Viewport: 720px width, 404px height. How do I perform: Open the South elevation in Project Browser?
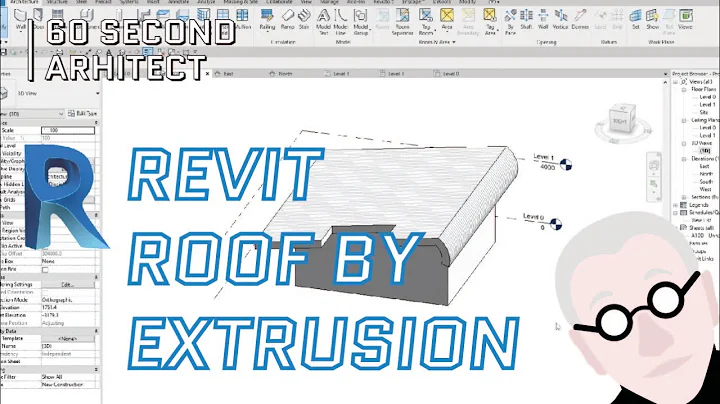[x=706, y=182]
